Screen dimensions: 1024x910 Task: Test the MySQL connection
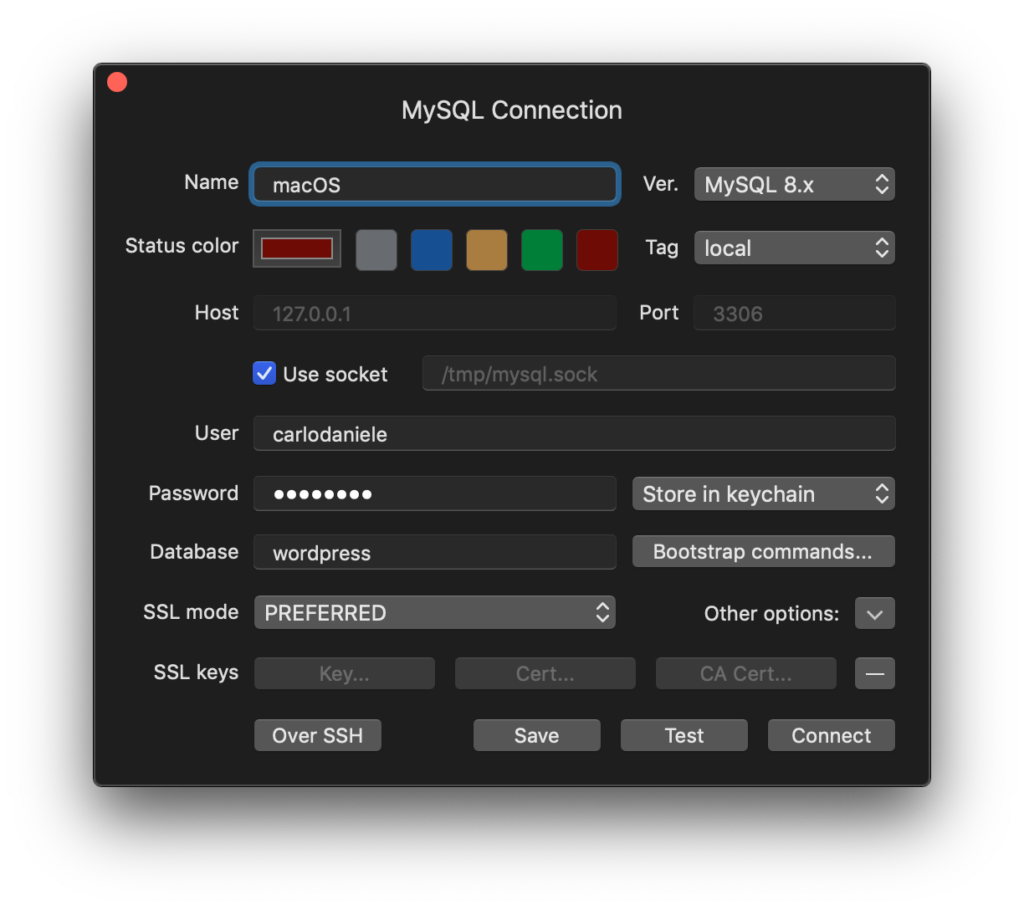(684, 736)
